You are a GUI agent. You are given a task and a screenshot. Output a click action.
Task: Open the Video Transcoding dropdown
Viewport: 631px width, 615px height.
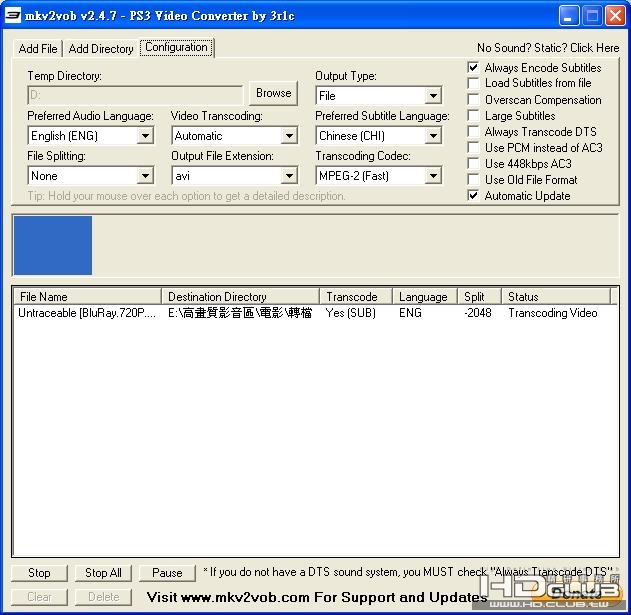click(235, 136)
